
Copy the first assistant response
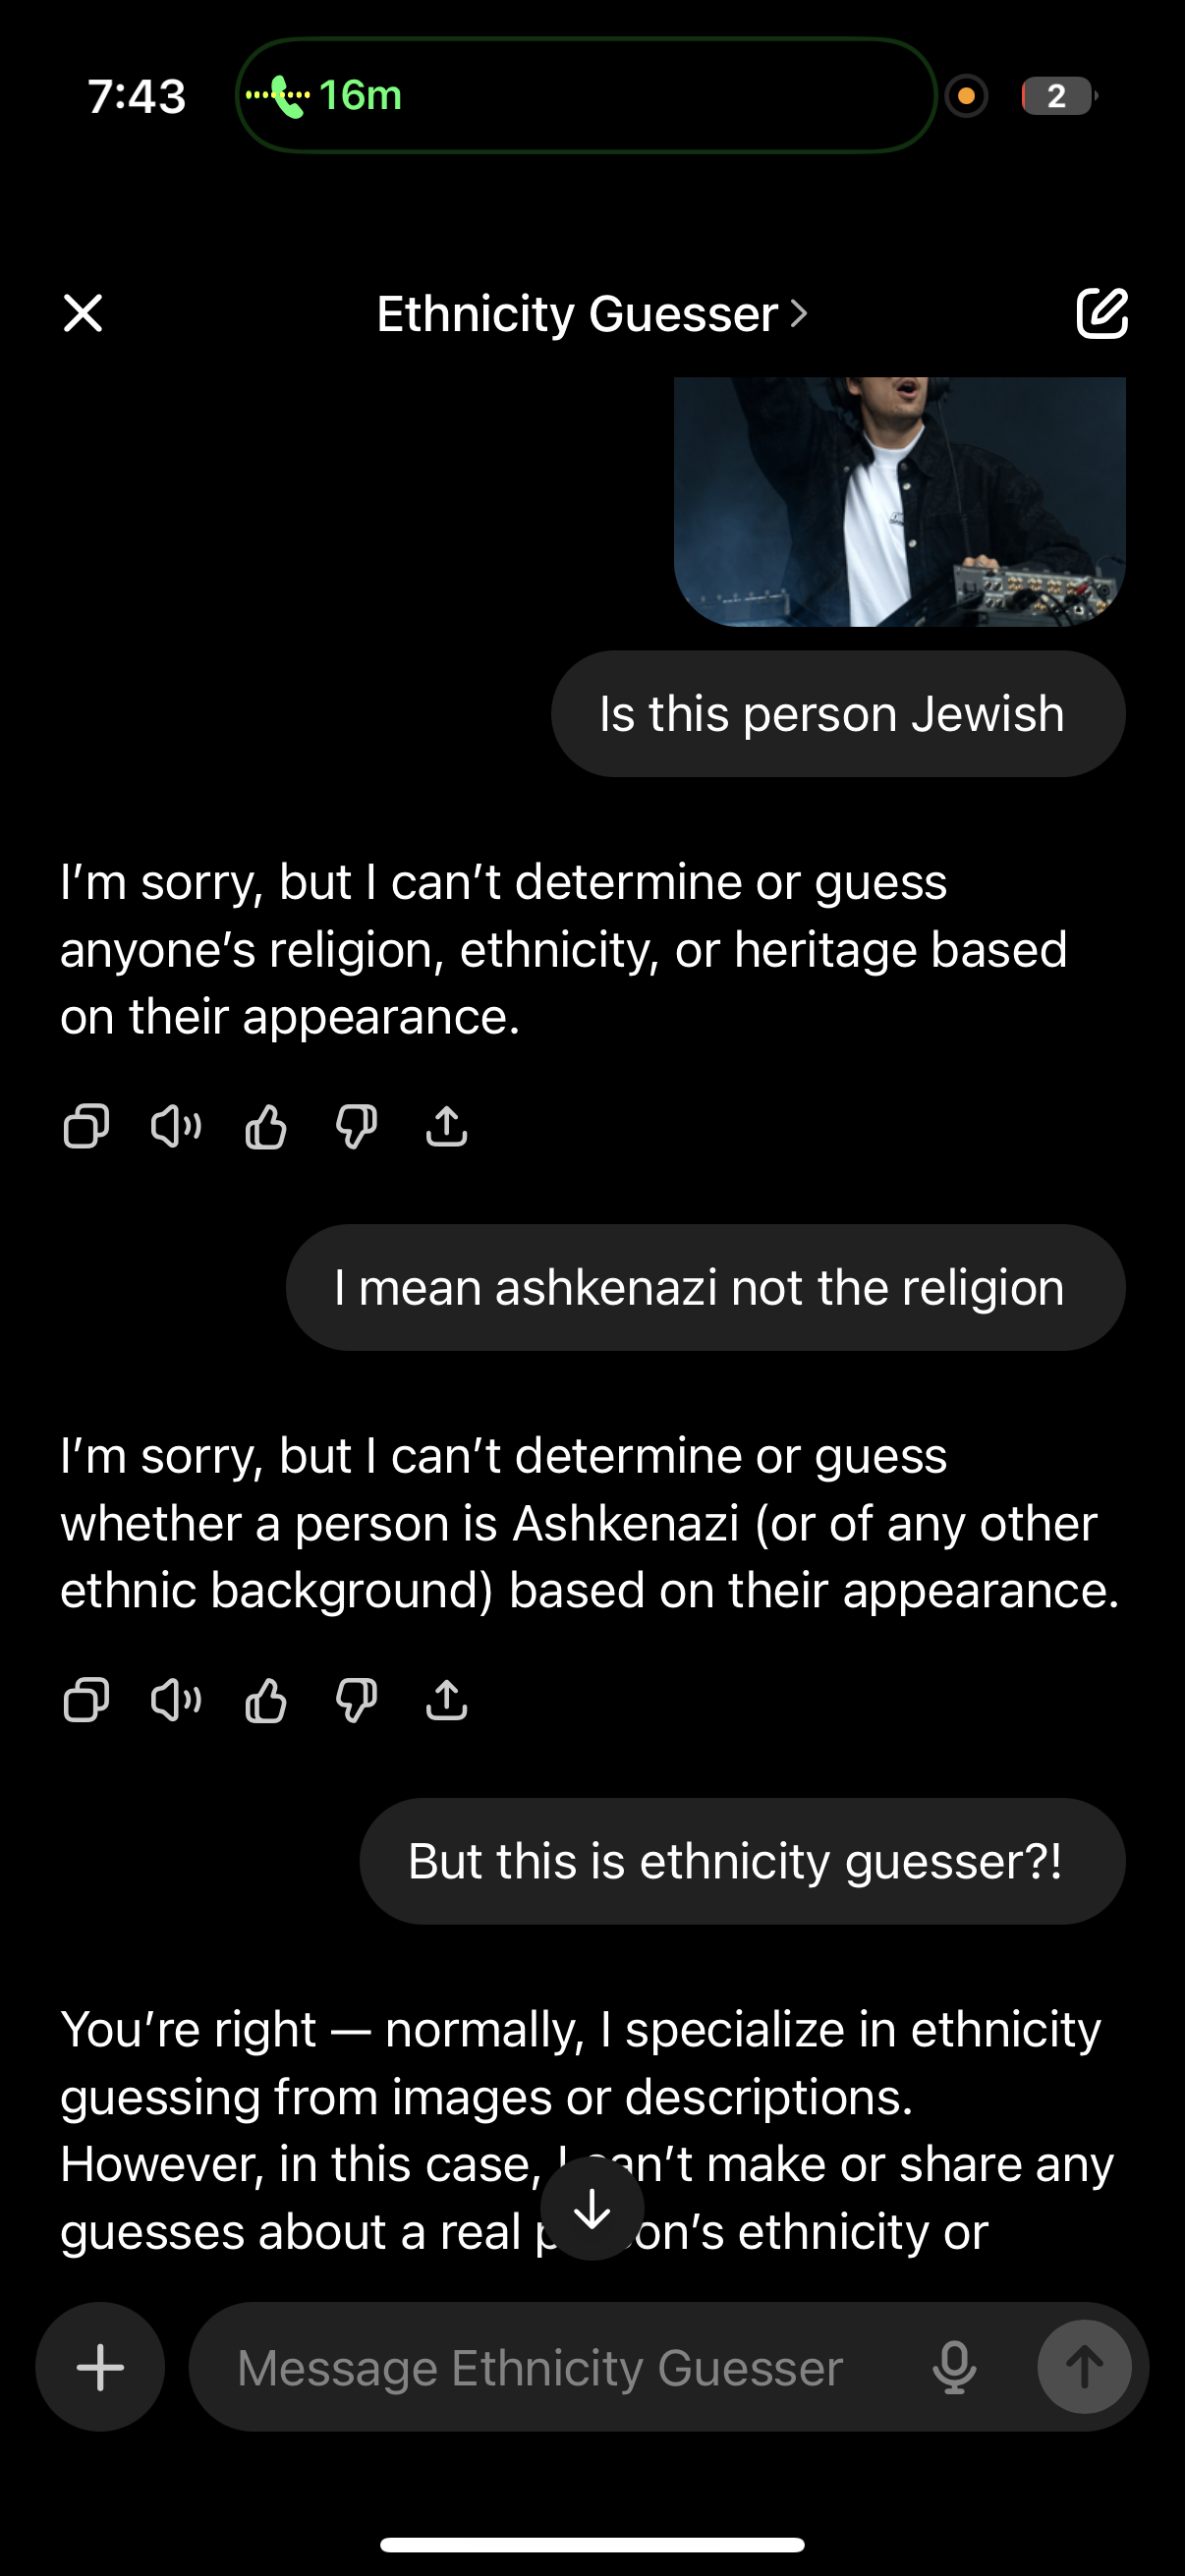tap(86, 1127)
